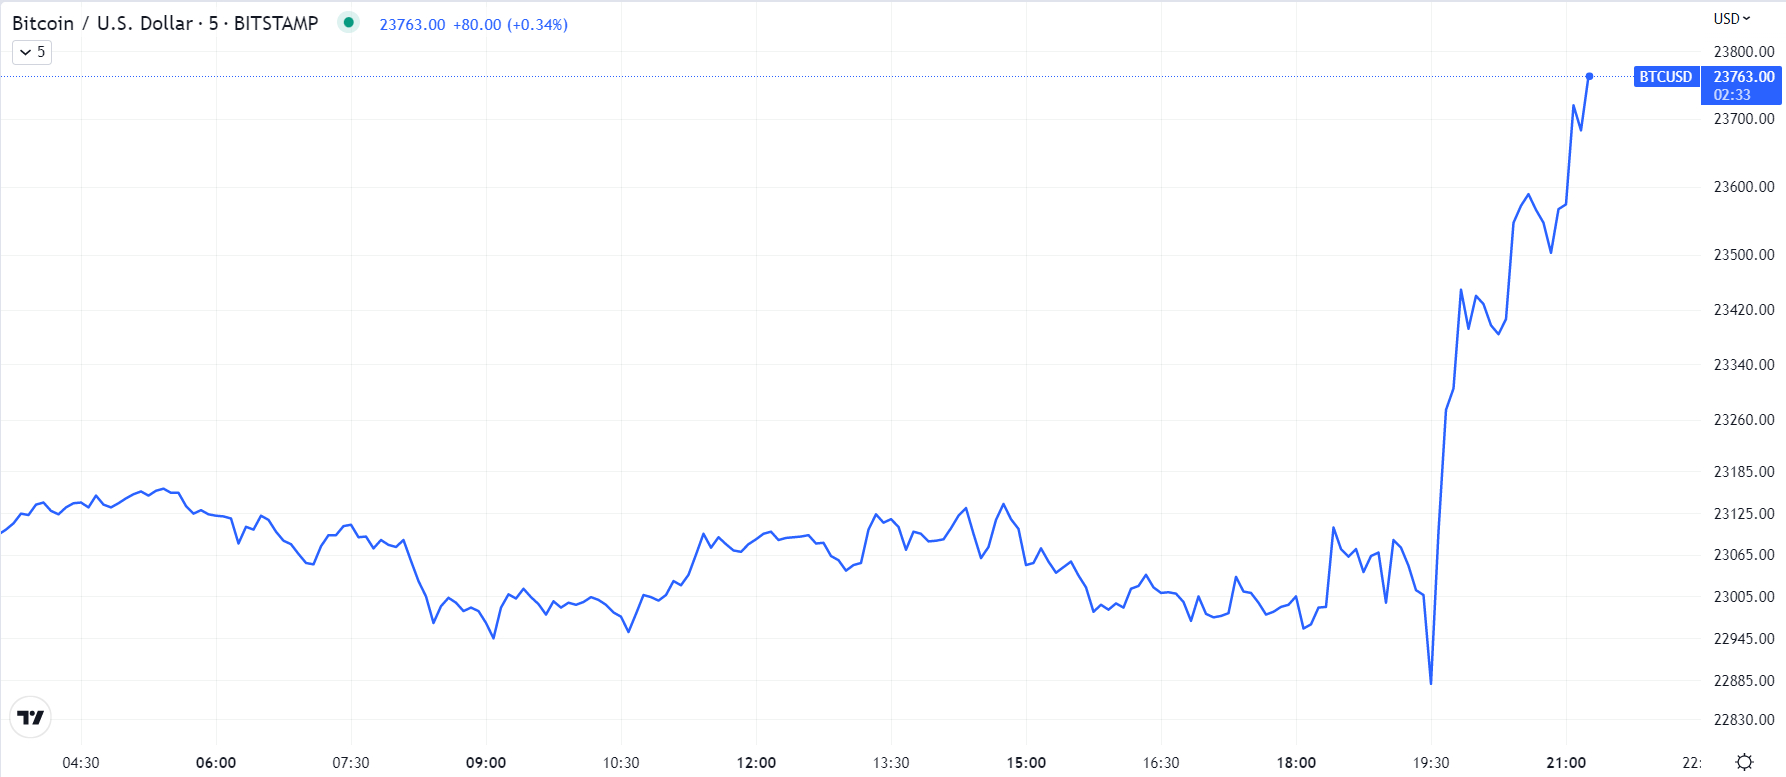Click the latest price point dot
This screenshot has width=1786, height=777.
click(x=1589, y=76)
